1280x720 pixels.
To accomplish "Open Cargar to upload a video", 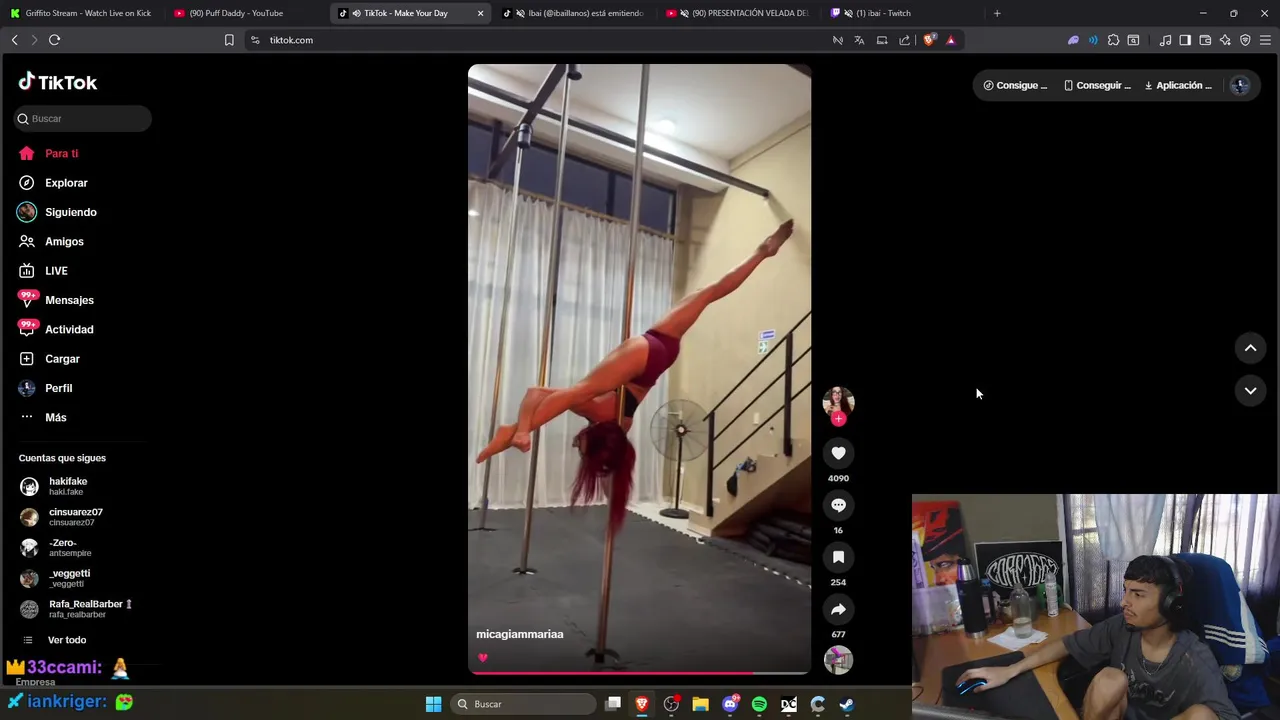I will click(49, 359).
